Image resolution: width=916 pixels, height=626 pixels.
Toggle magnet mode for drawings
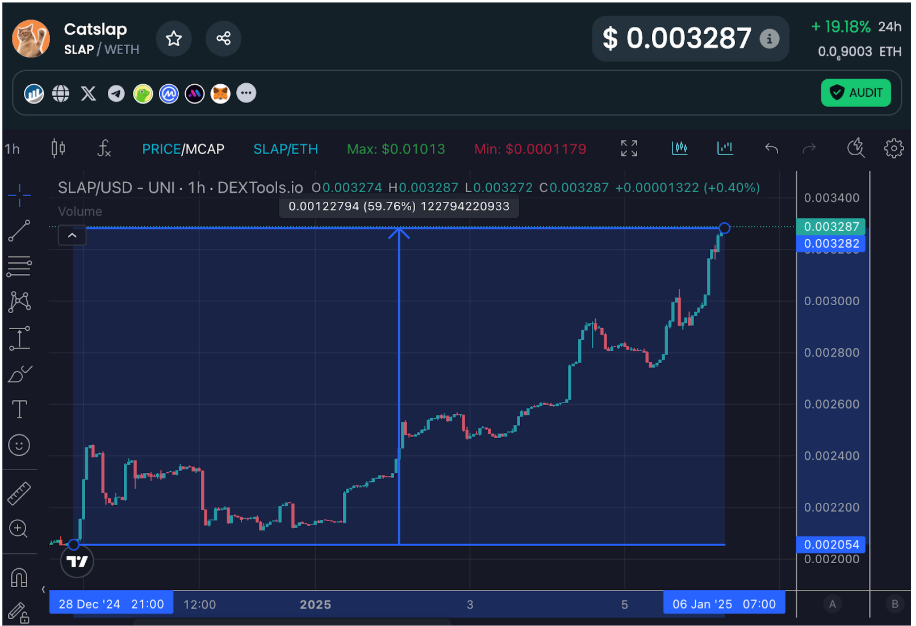tap(19, 577)
